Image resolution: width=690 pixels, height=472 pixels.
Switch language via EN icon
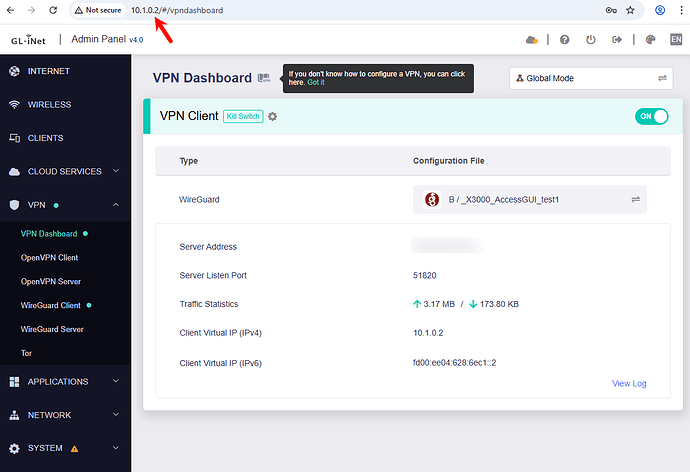[676, 40]
